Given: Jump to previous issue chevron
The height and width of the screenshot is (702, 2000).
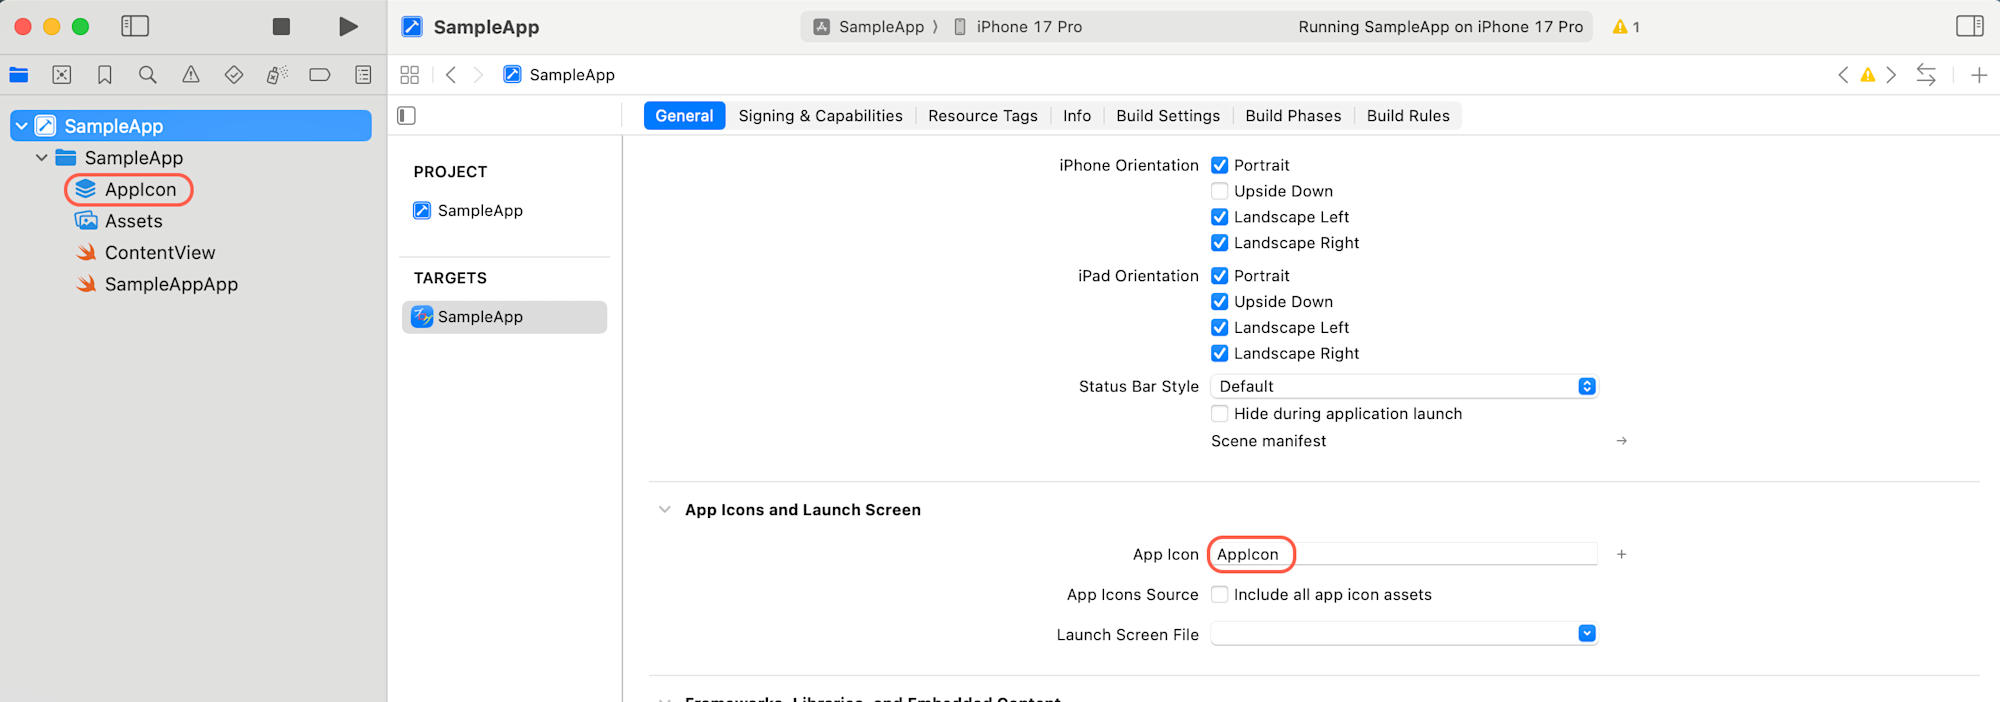Looking at the screenshot, I should [1843, 75].
